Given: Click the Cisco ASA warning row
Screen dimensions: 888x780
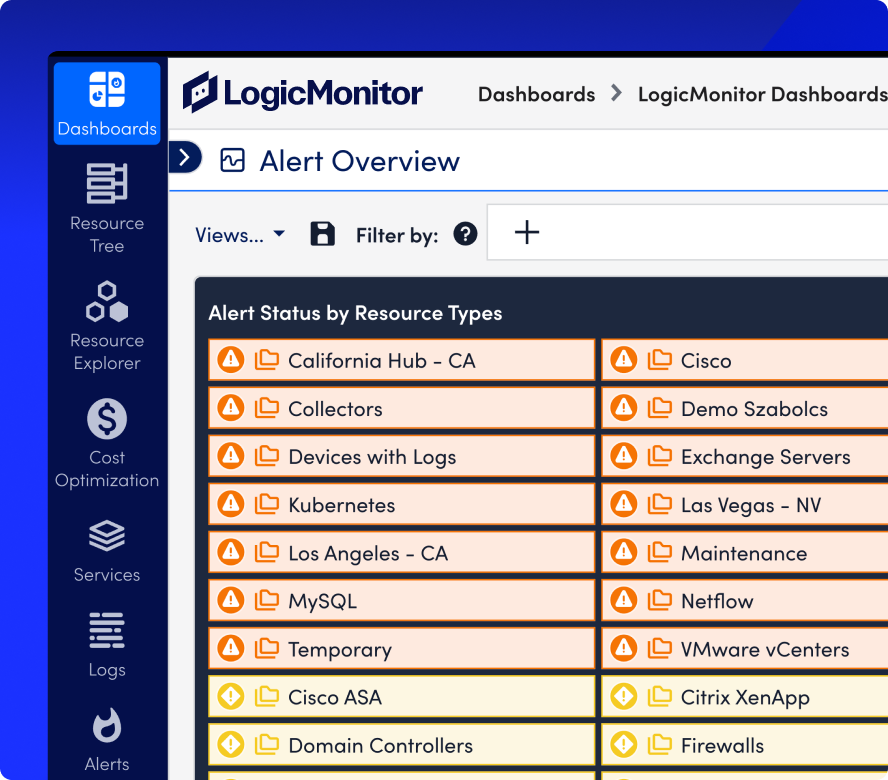Looking at the screenshot, I should 334,697.
